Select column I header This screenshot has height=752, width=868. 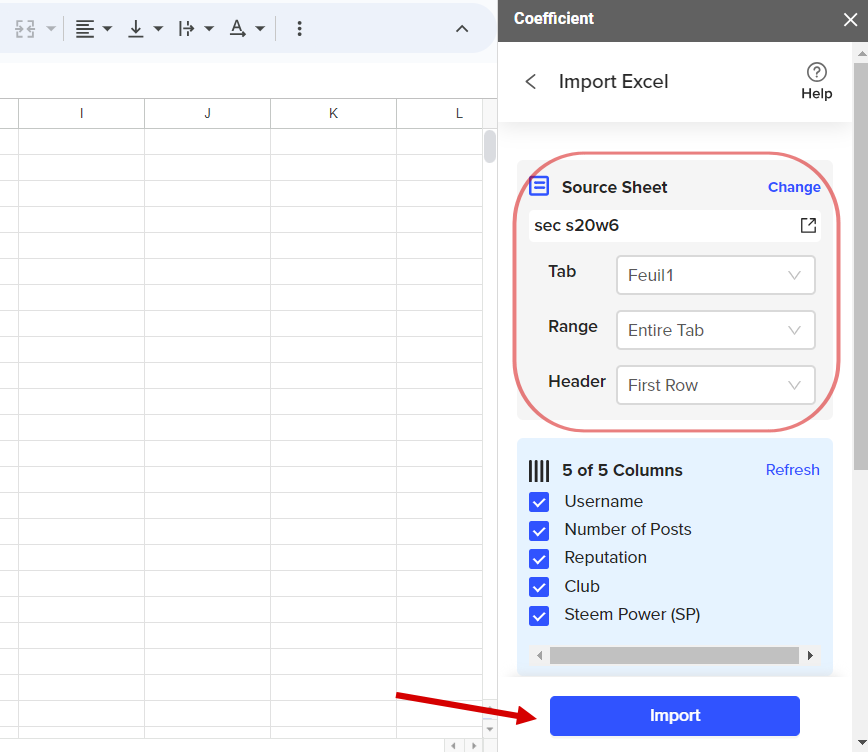[x=81, y=114]
